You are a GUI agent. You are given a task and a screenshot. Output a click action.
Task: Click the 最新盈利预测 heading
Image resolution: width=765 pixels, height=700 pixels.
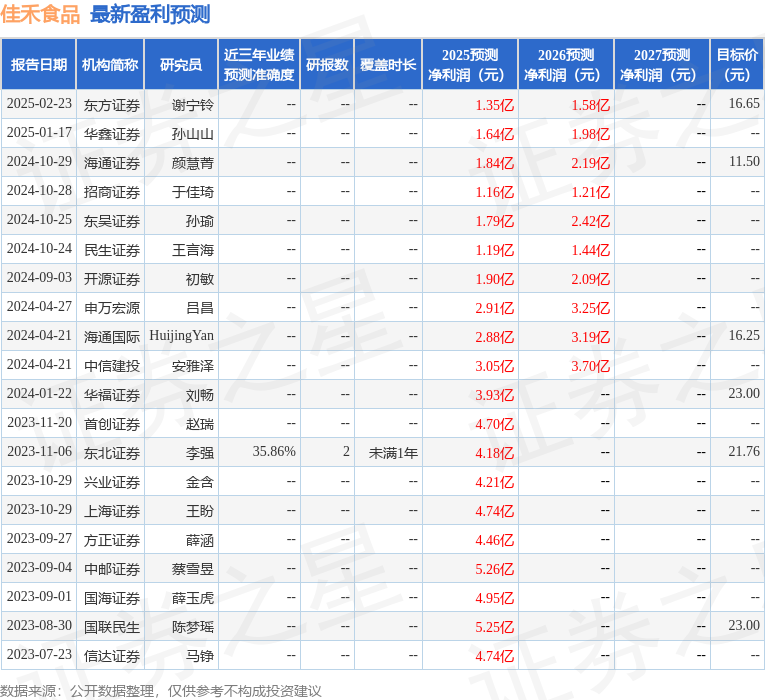150,14
